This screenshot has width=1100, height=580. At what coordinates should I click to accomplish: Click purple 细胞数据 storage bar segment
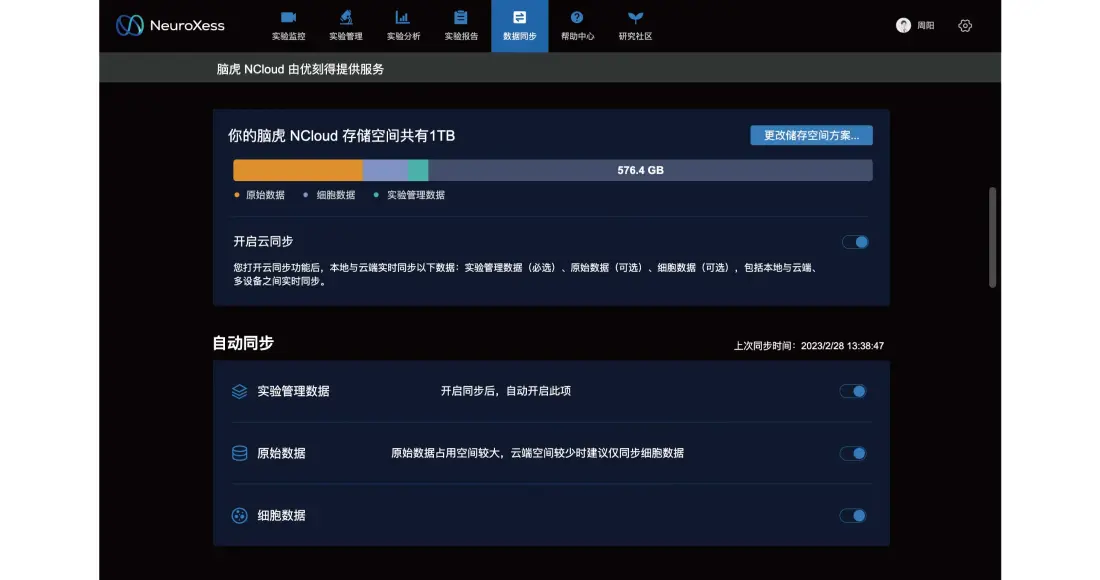(385, 170)
